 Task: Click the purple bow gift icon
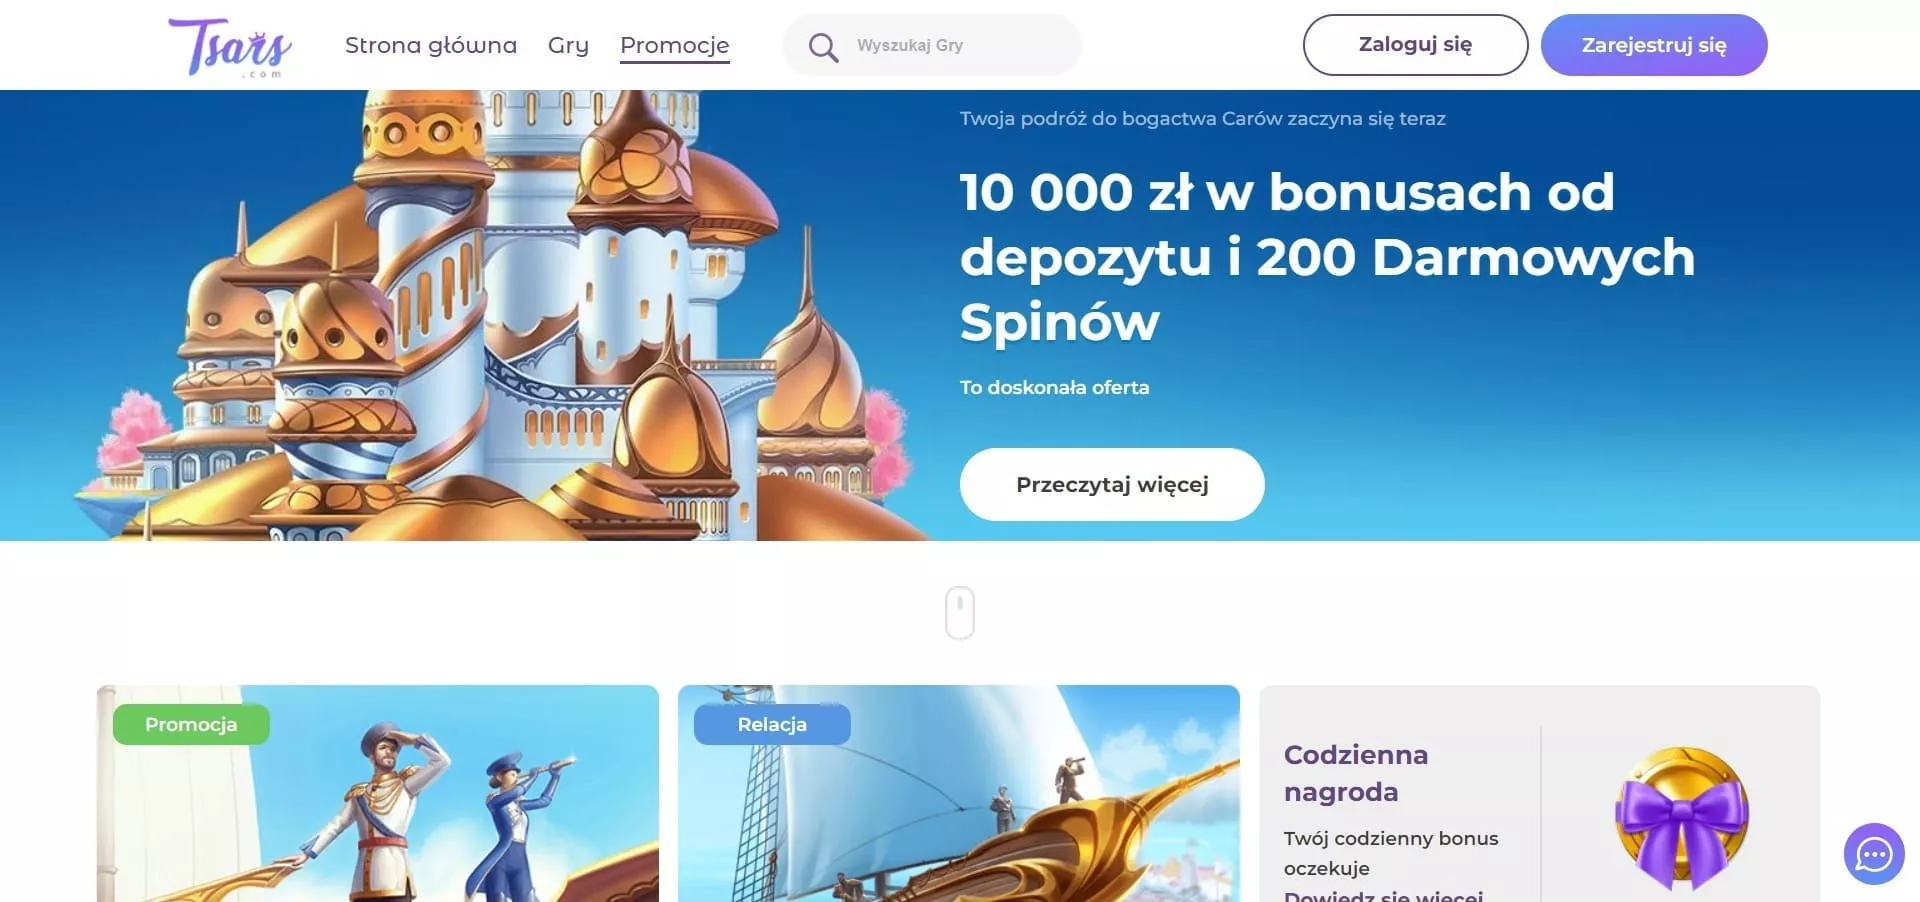(x=1682, y=817)
